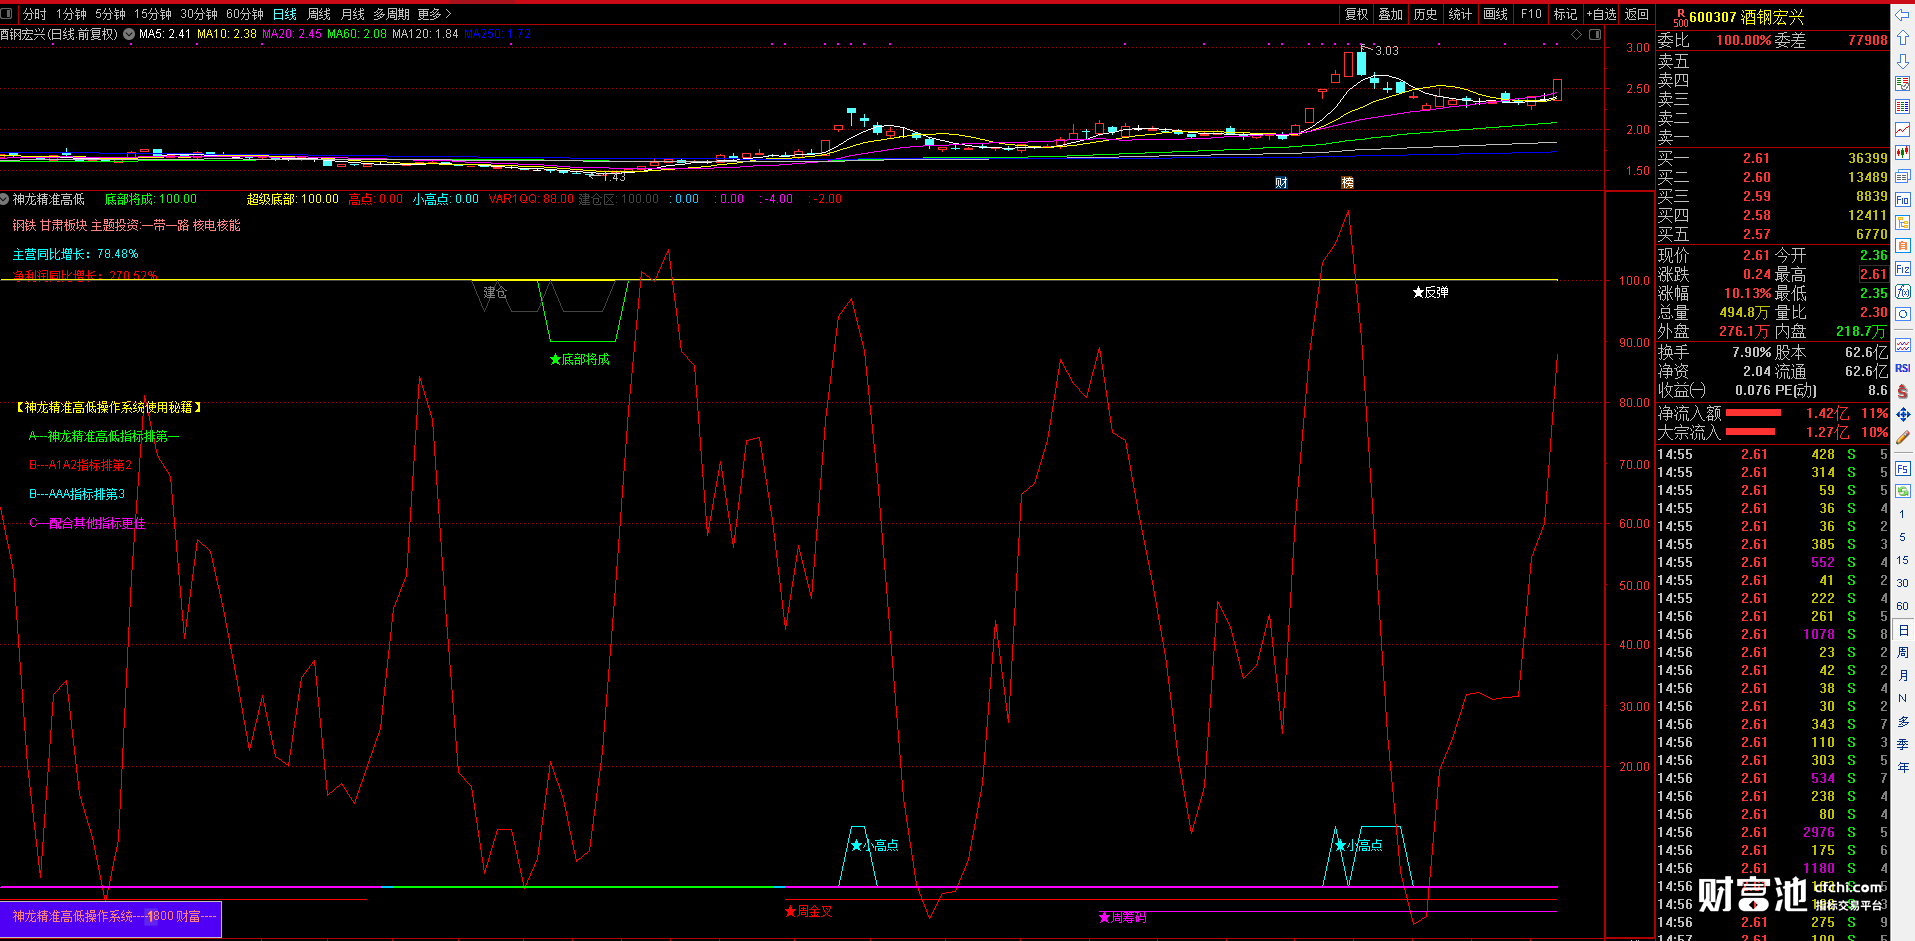Select the 1 period in the right sidebar
This screenshot has height=941, width=1915.
[x=1902, y=514]
